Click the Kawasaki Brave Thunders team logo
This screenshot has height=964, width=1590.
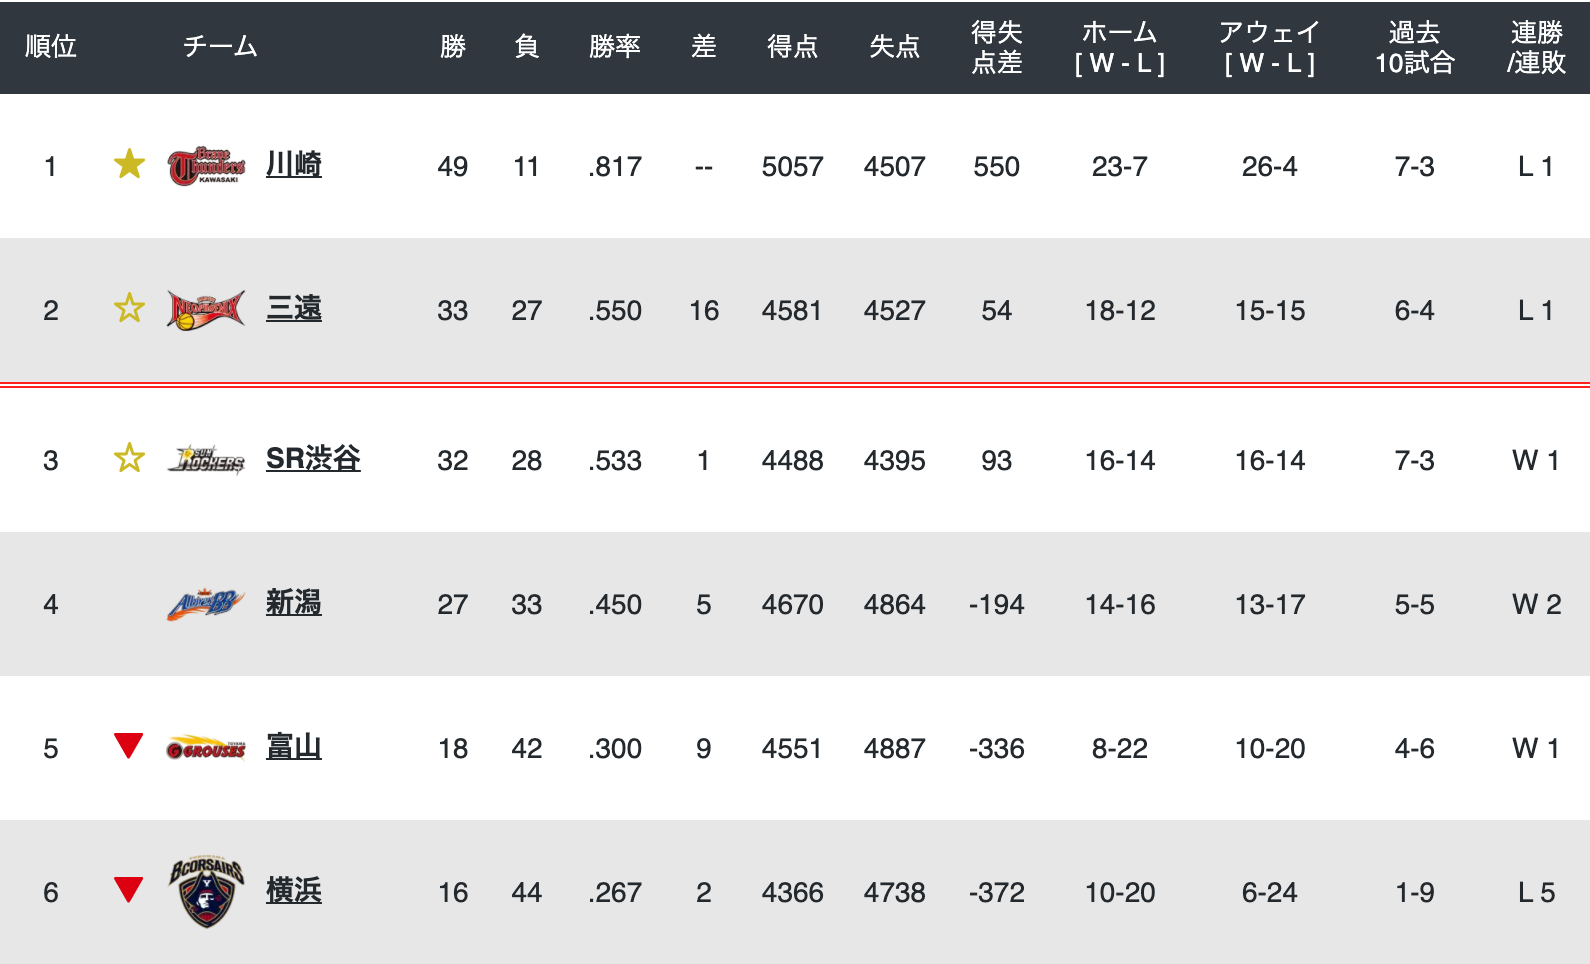206,166
